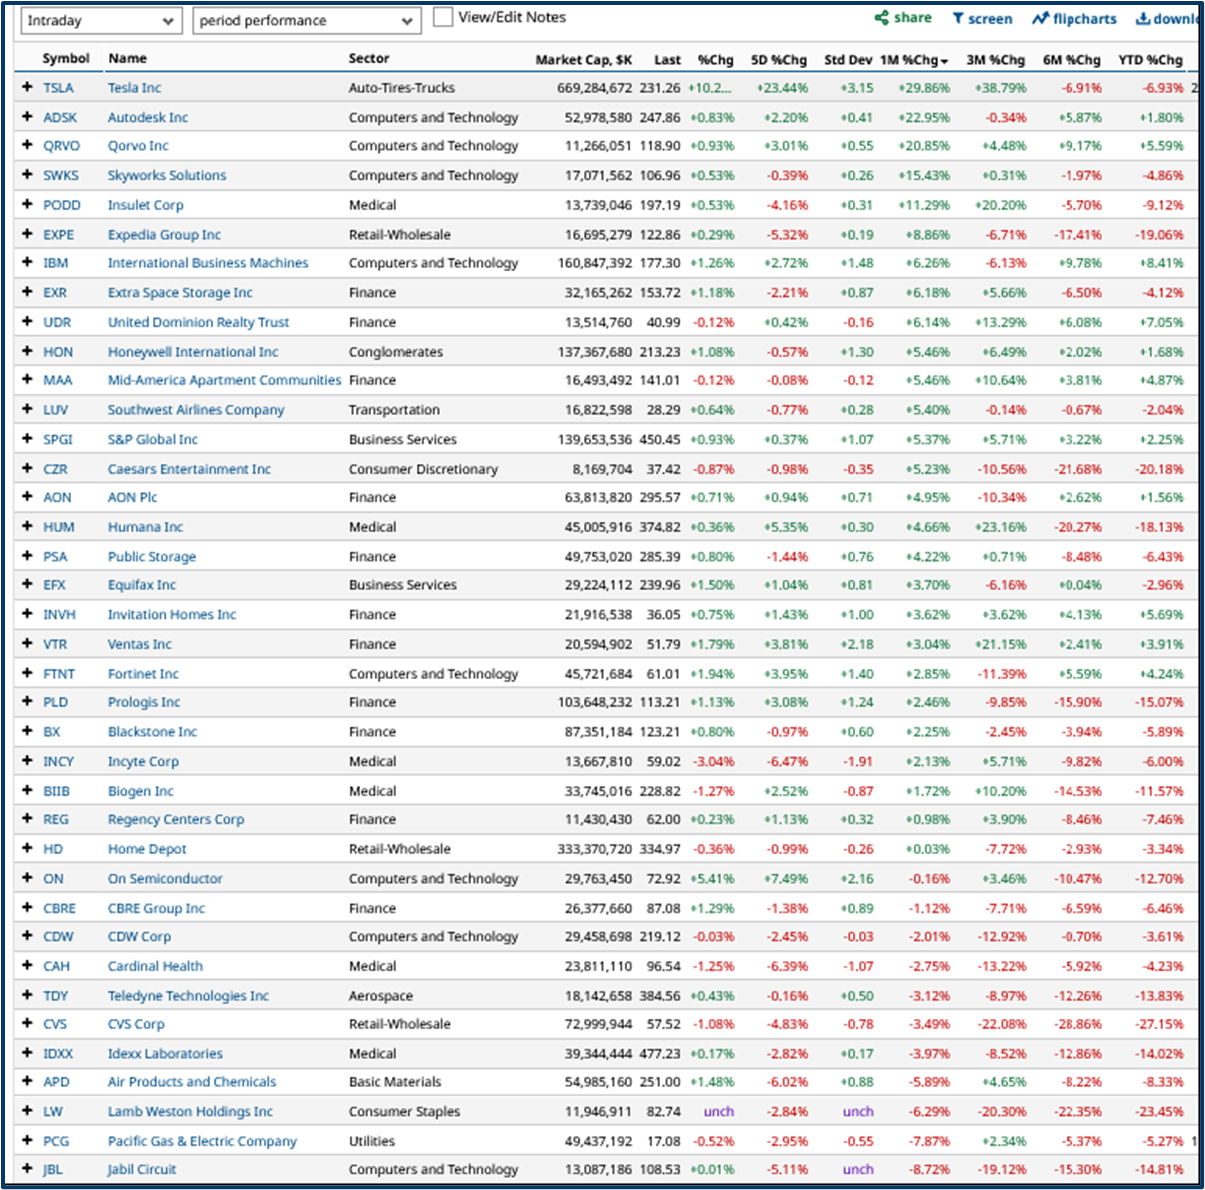The image size is (1205, 1190).
Task: Click the plus icon beside HUM
Action: coord(27,527)
